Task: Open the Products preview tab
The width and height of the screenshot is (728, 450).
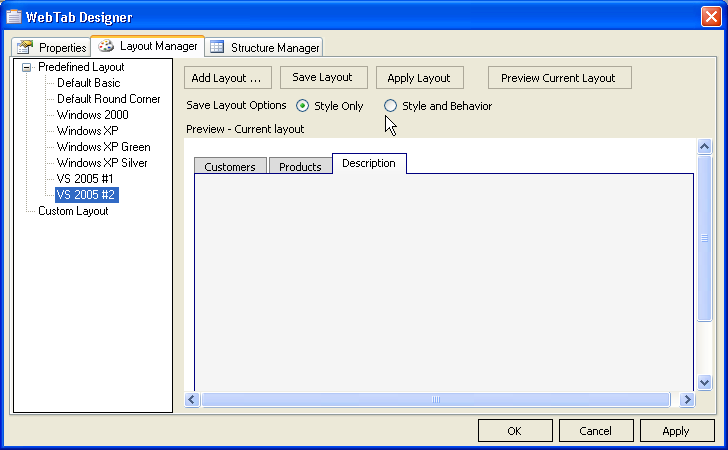Action: pos(300,167)
